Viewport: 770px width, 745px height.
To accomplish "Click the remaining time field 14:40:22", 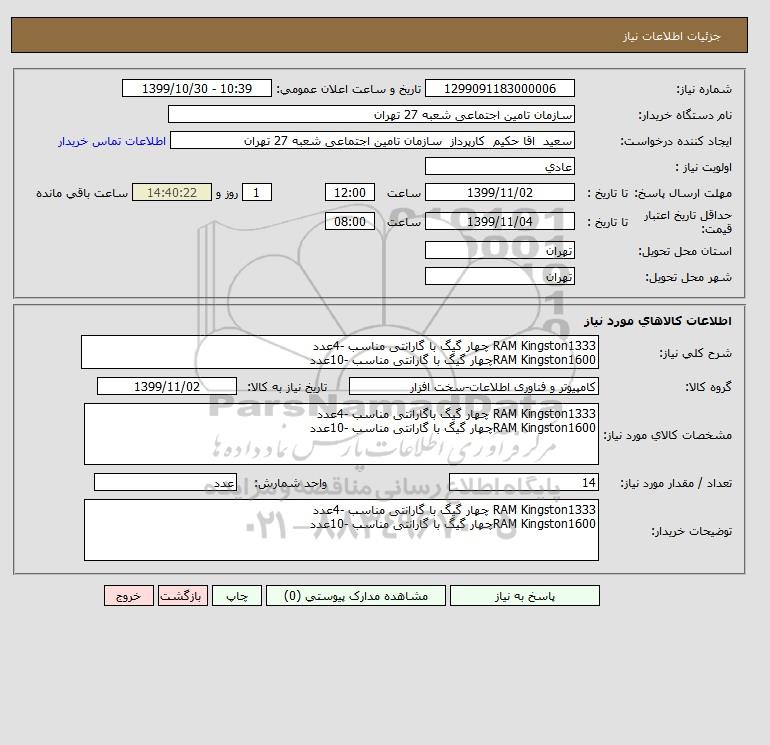I will (x=172, y=193).
